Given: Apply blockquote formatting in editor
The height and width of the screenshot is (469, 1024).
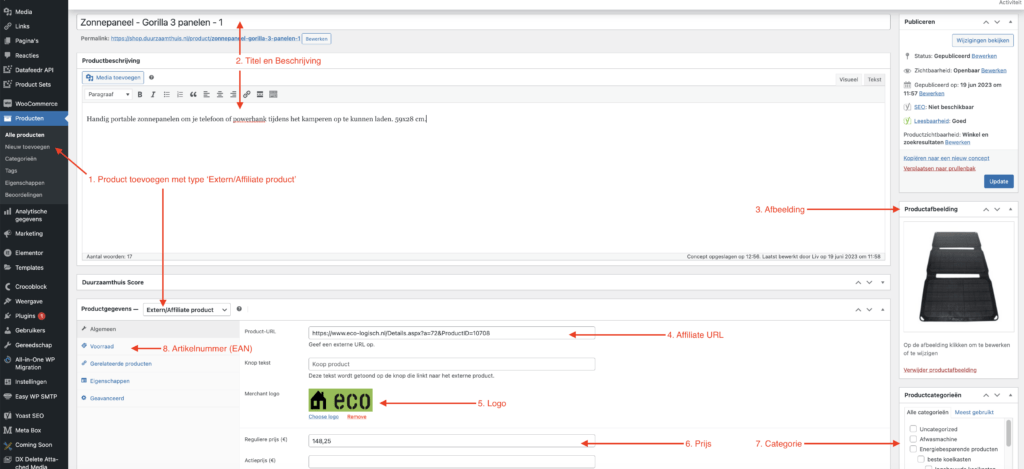Looking at the screenshot, I should pos(193,95).
